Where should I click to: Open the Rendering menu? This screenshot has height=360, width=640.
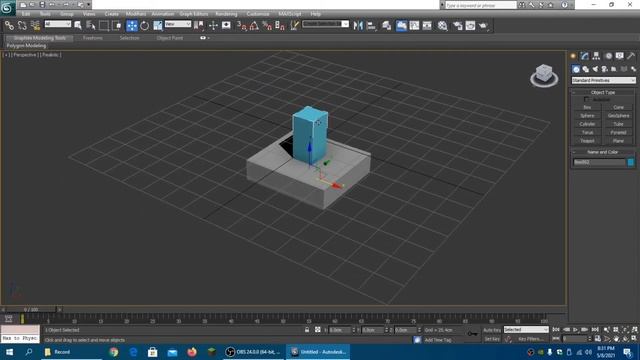tap(226, 14)
